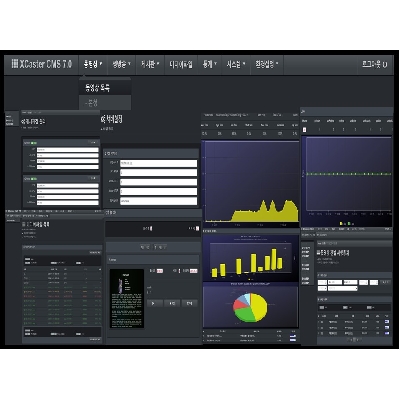The width and height of the screenshot is (400, 400).
Task: Click the menu item between 게시판 and 통계
Action: tap(181, 64)
